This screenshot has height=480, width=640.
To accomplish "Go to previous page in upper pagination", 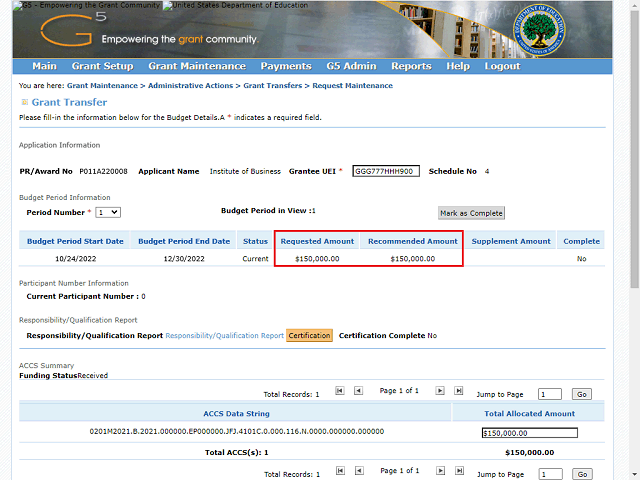I will point(358,391).
